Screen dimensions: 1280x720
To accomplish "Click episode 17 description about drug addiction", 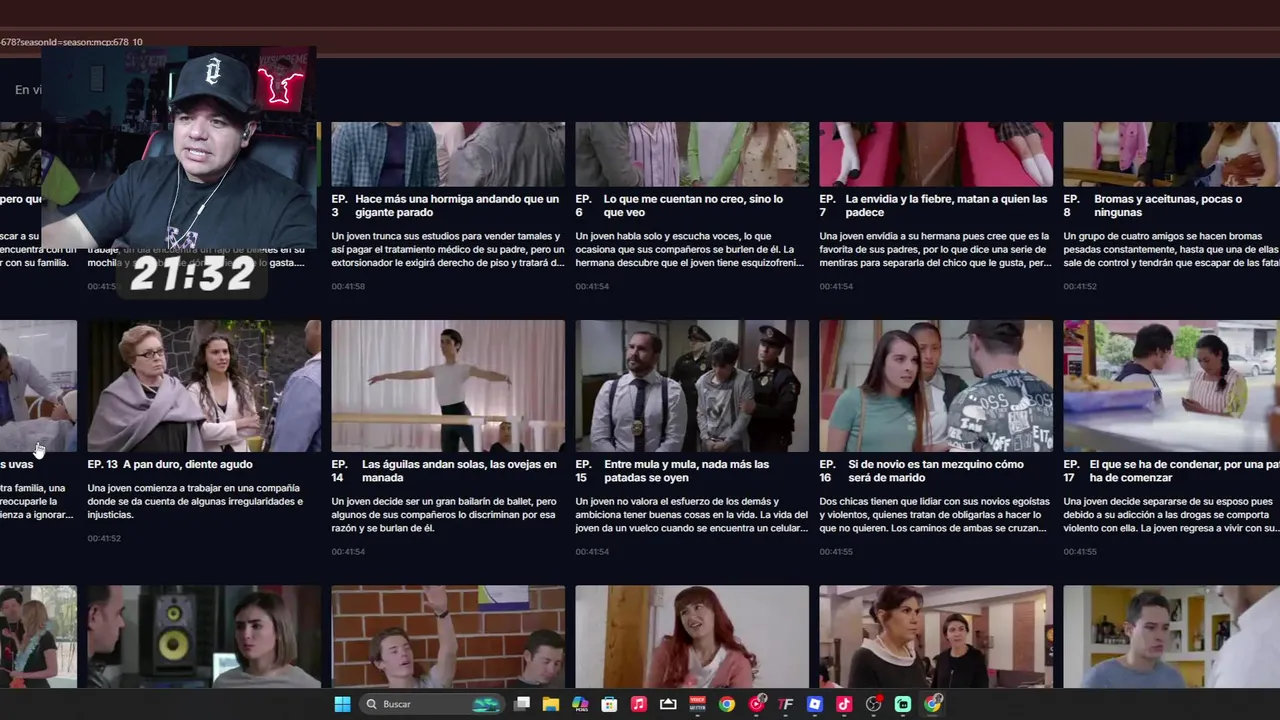I will (x=1171, y=515).
